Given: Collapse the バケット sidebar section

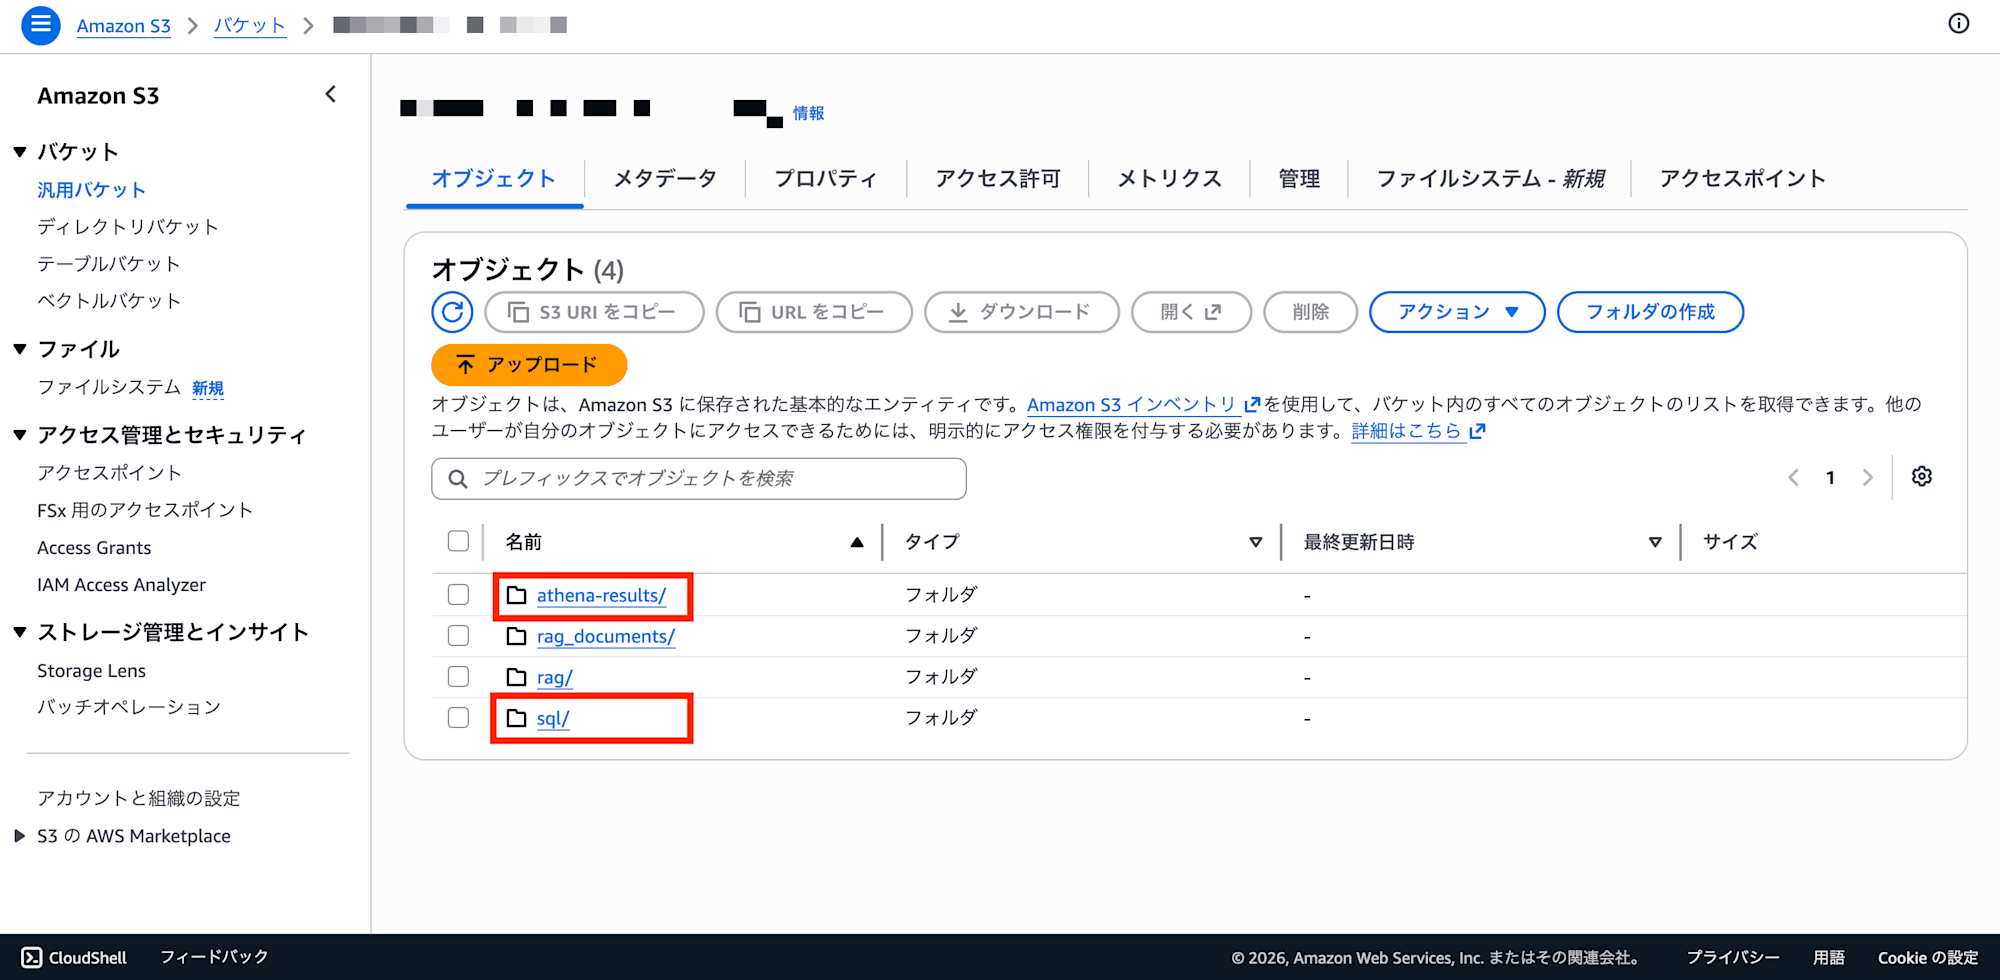Looking at the screenshot, I should click(x=20, y=152).
